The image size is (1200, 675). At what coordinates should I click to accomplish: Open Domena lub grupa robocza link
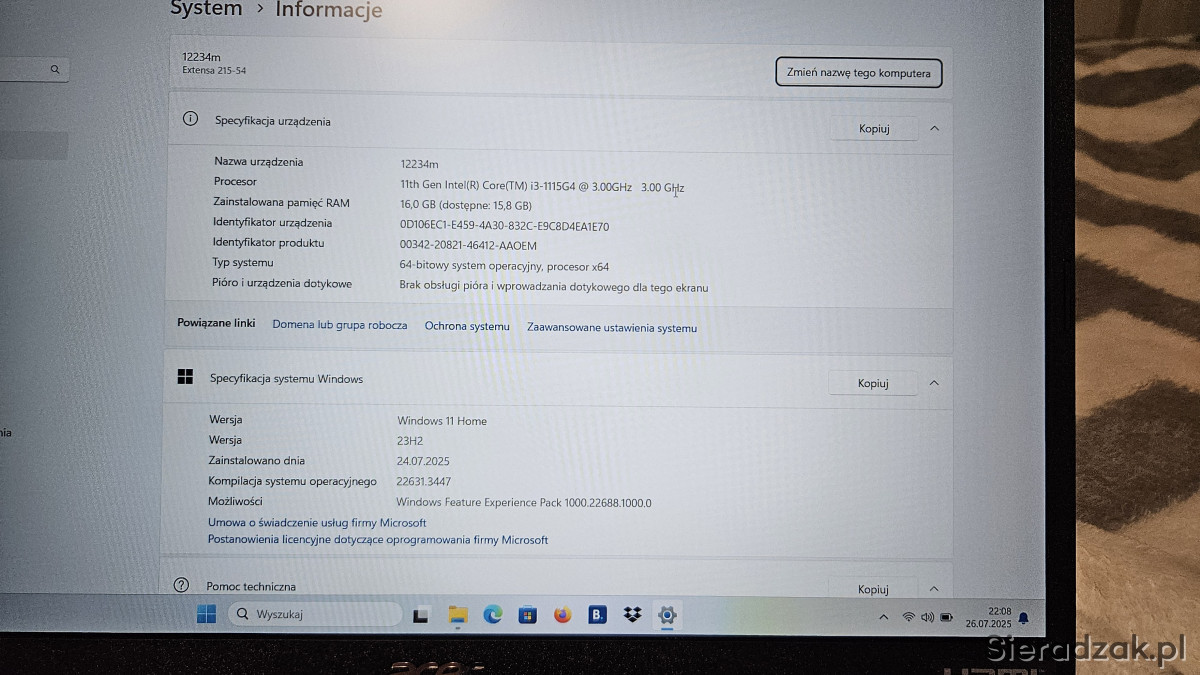coord(340,325)
